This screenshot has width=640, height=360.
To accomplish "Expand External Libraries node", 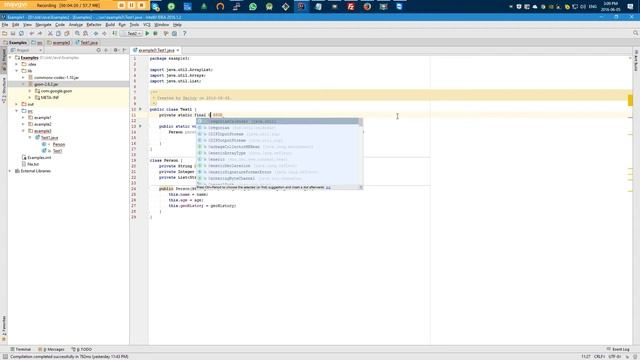I will pyautogui.click(x=11, y=171).
